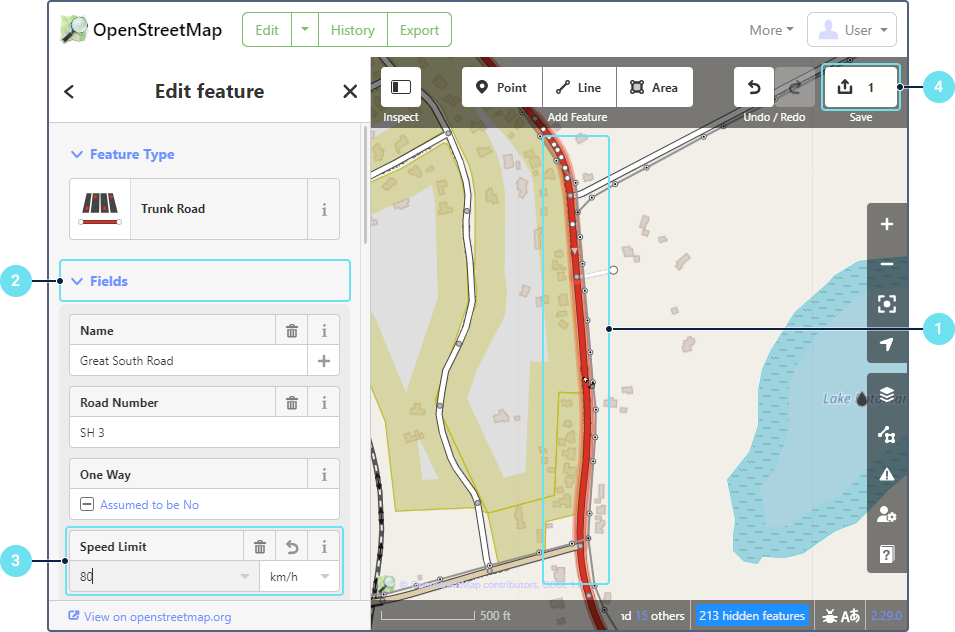Open the More menu
Viewport: 955px width, 632px height.
pos(771,30)
